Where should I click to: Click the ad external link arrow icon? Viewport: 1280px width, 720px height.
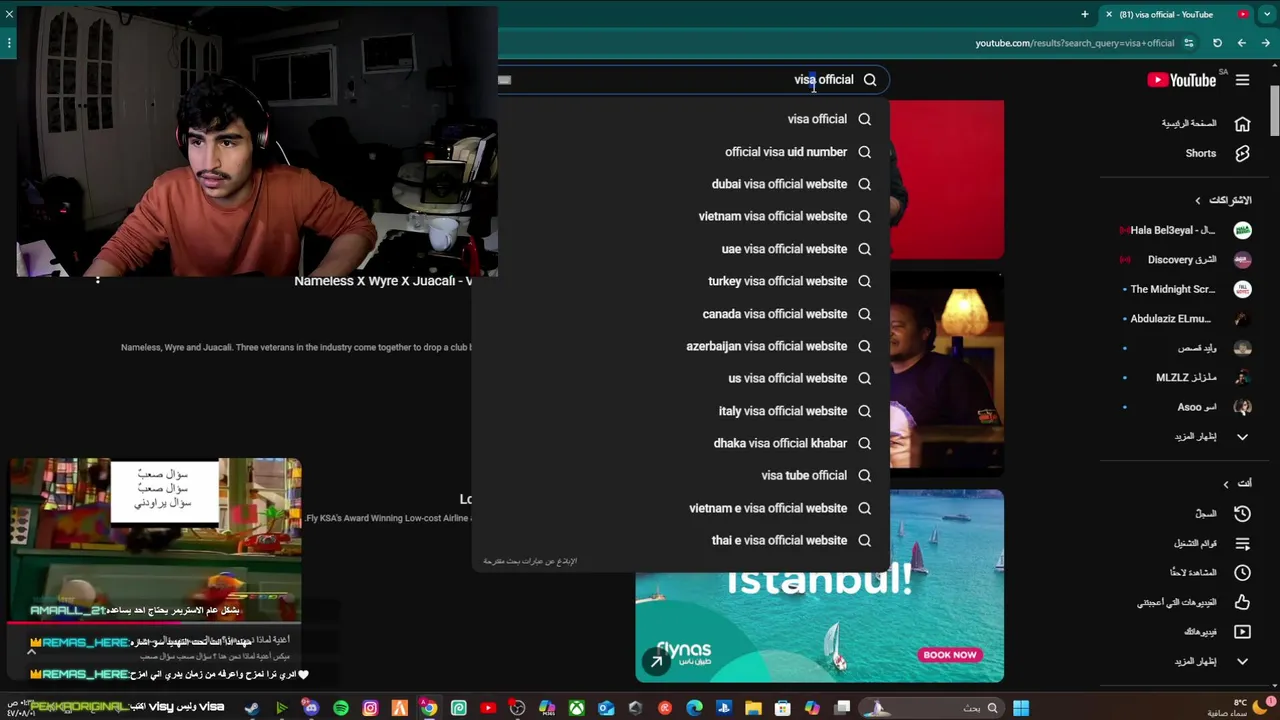click(656, 661)
